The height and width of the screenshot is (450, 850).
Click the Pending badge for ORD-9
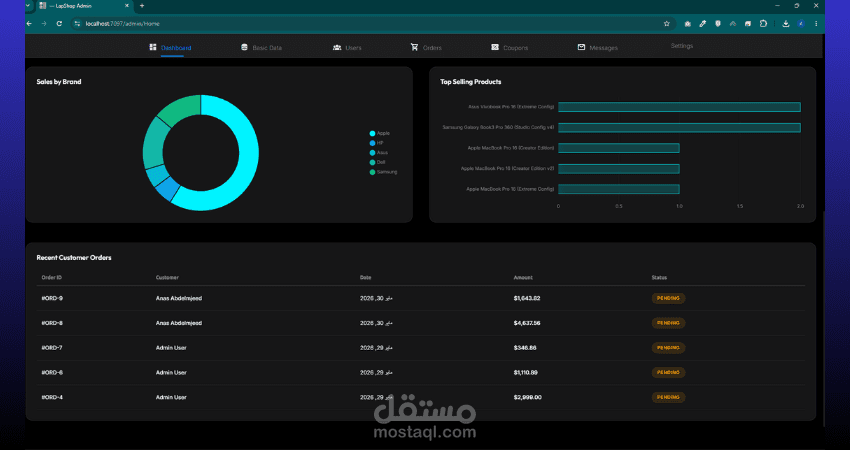click(668, 298)
